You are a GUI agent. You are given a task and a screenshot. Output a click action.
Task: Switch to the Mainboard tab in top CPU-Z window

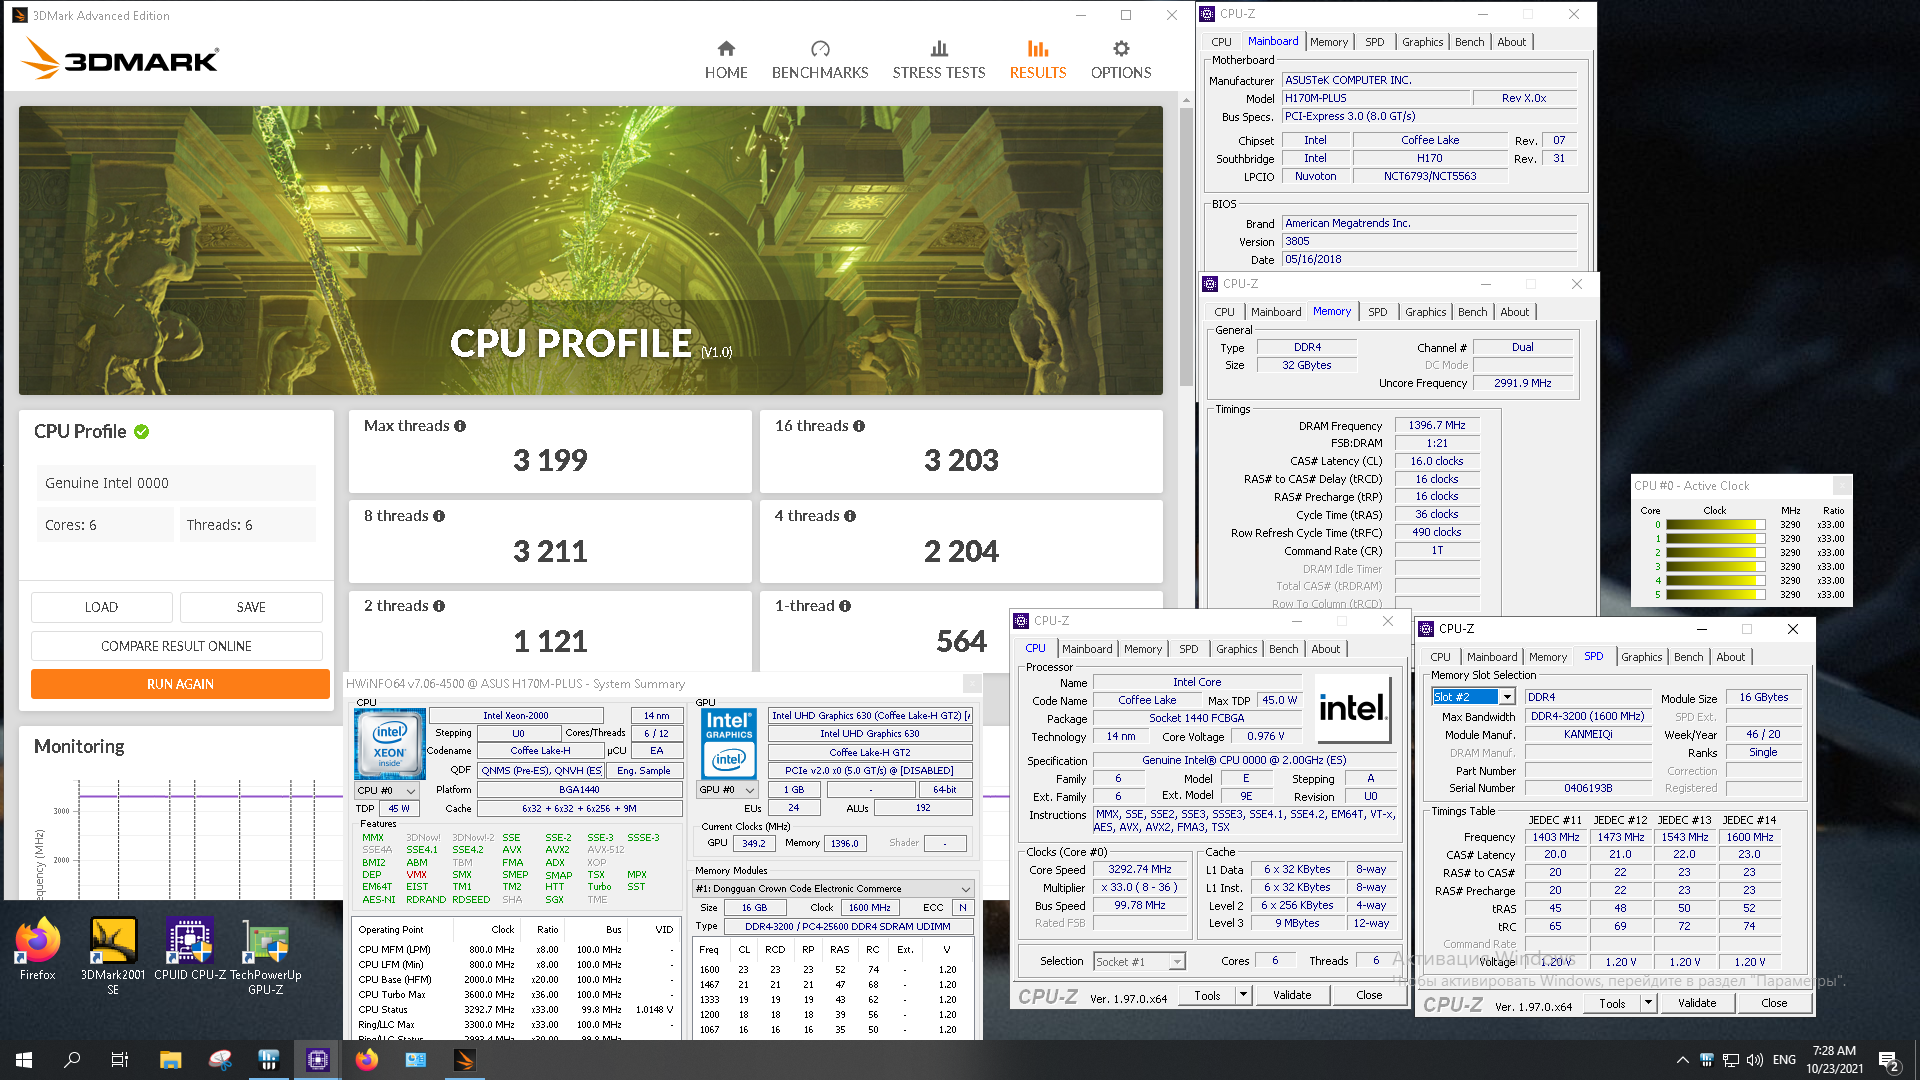pyautogui.click(x=1273, y=41)
